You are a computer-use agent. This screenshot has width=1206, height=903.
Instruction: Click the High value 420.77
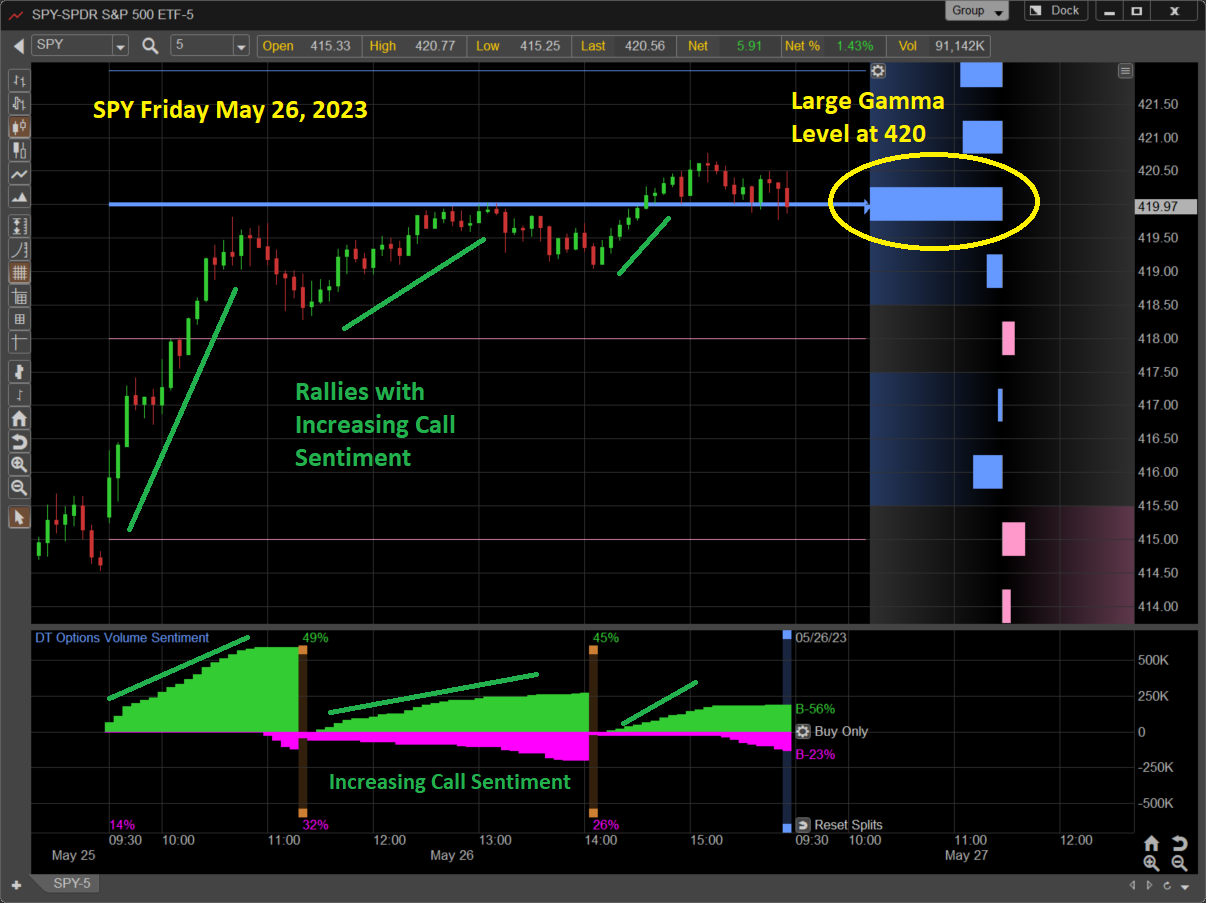[434, 46]
